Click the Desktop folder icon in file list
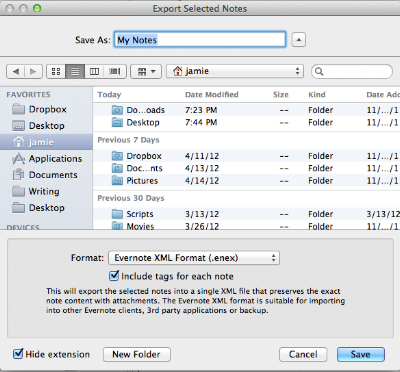 (x=117, y=122)
